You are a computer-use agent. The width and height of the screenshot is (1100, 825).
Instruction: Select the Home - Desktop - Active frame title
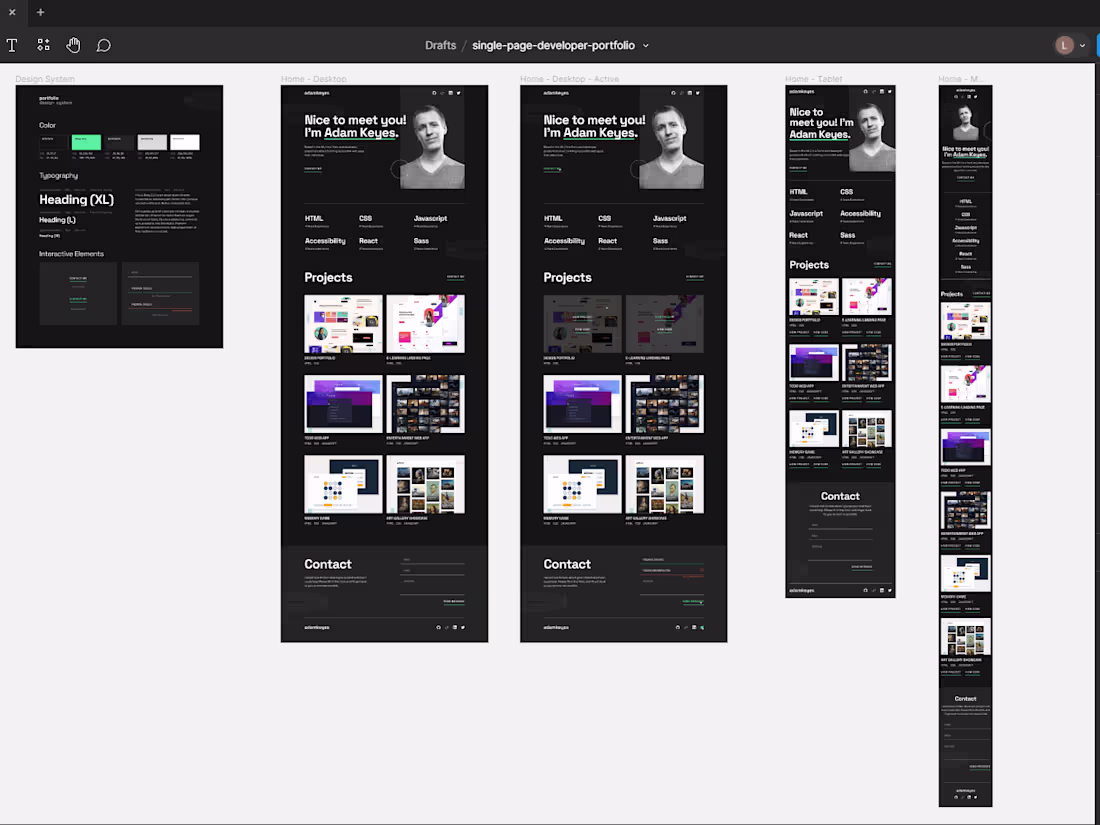click(x=569, y=78)
